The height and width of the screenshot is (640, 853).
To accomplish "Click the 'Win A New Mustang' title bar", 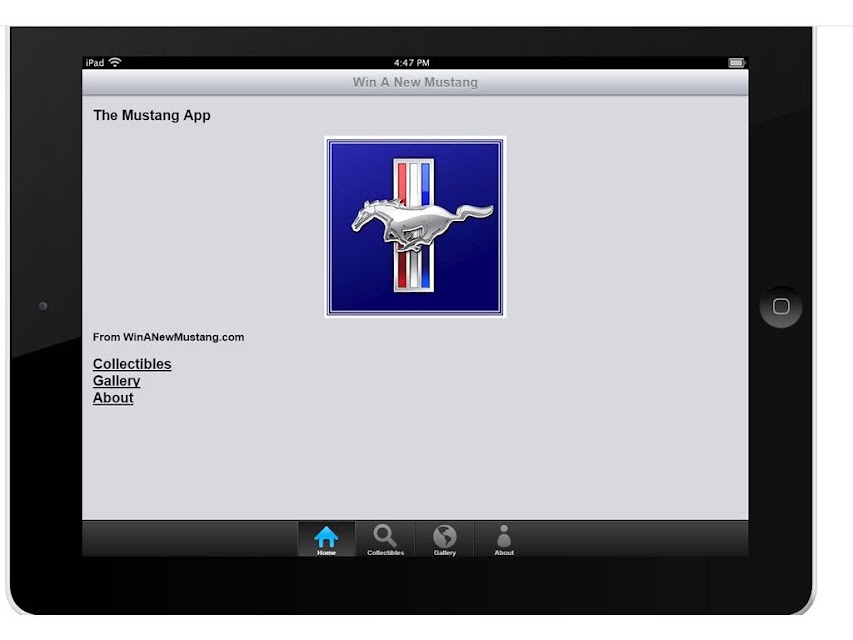I will (415, 82).
